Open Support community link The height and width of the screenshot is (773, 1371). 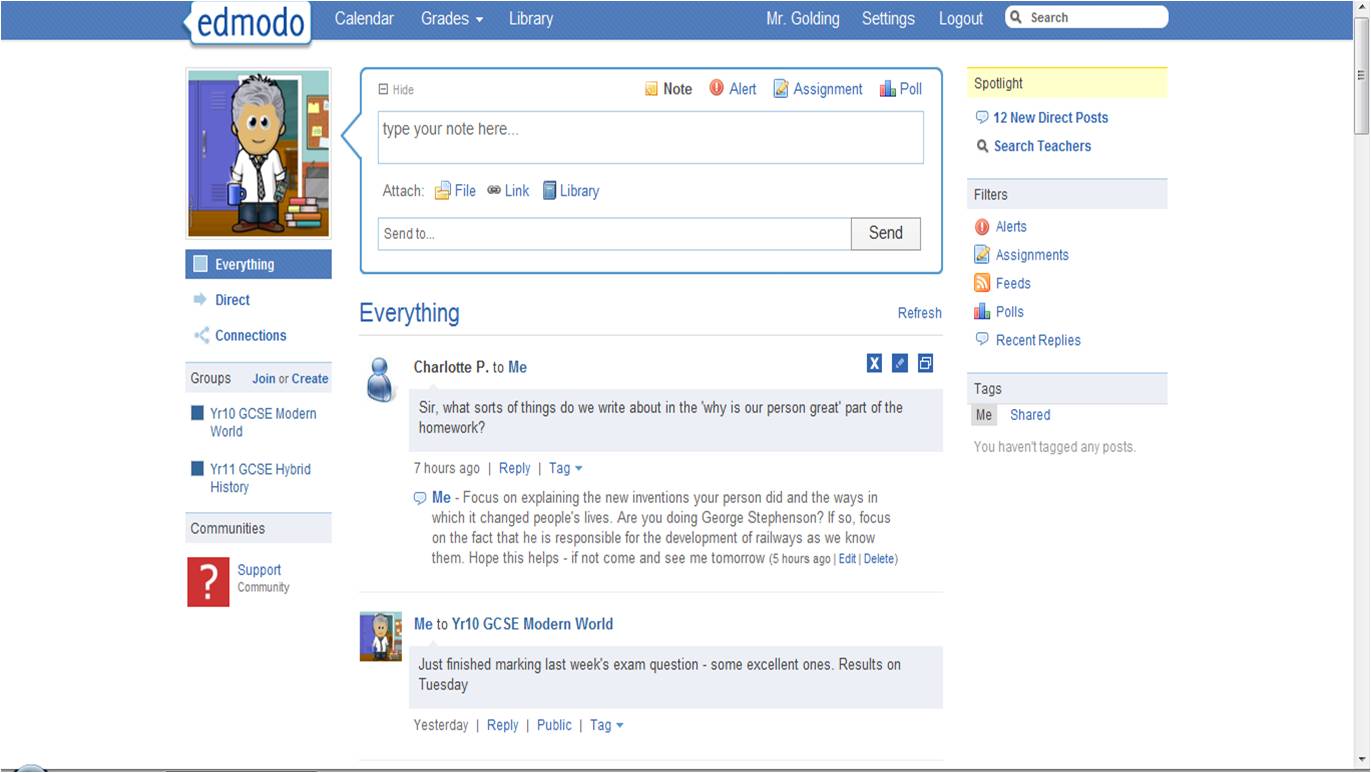click(259, 570)
